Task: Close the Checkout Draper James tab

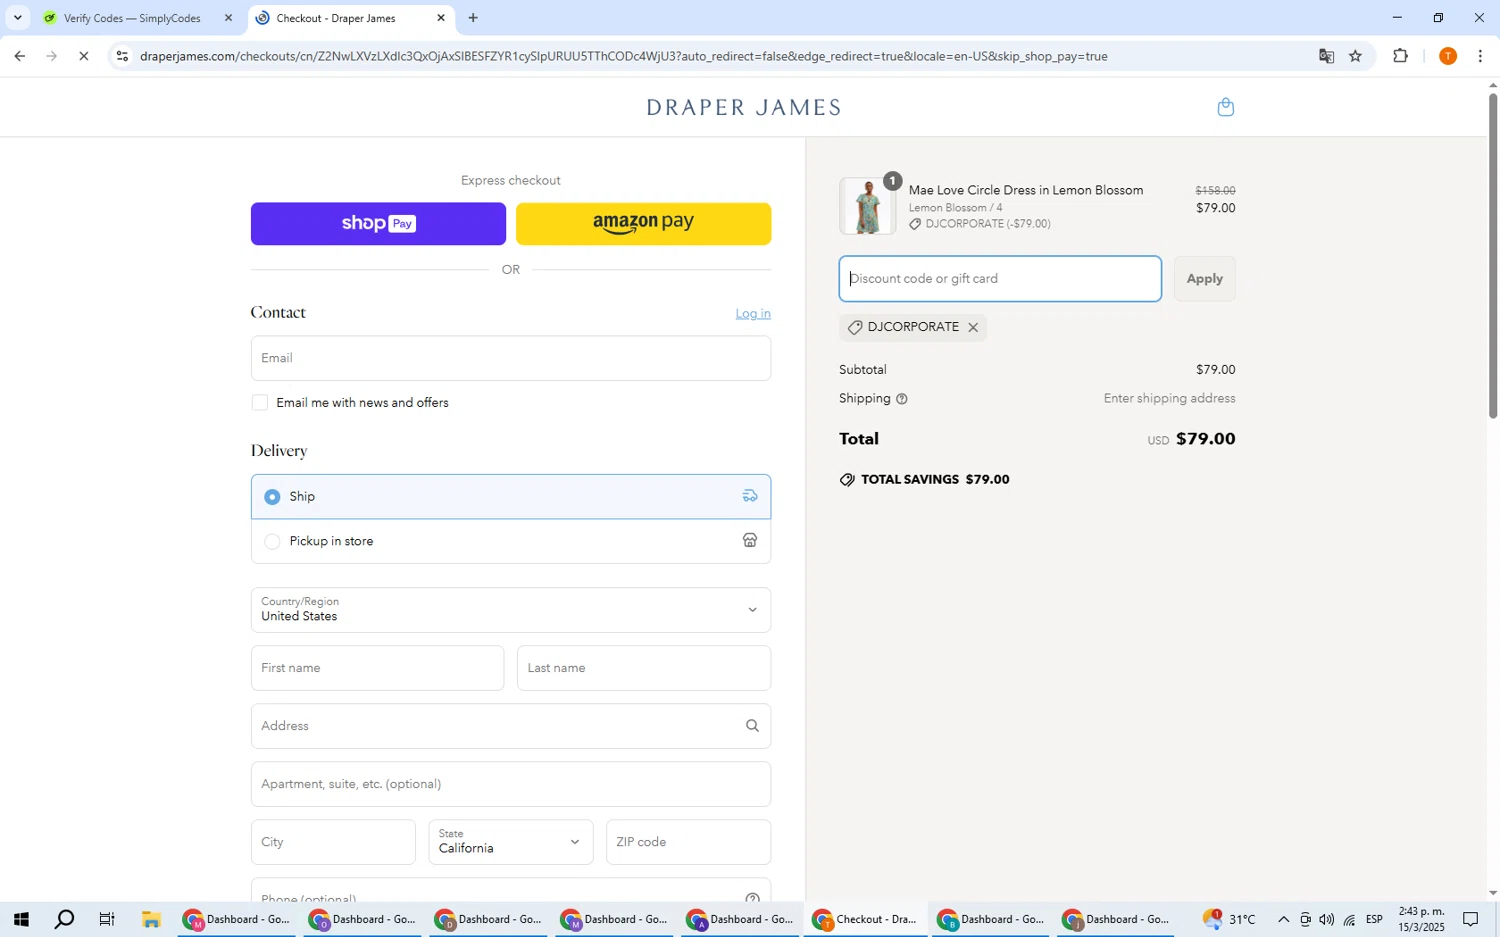Action: click(x=441, y=18)
